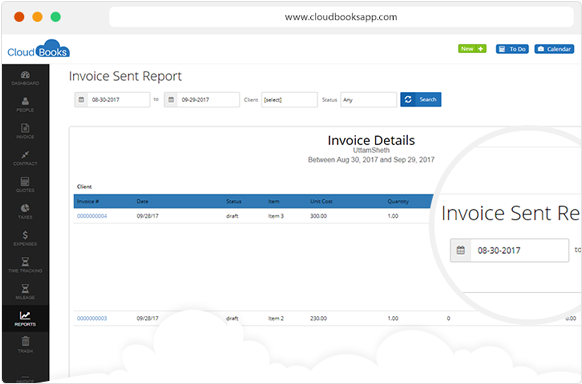Open invoice link 0000000004
Viewport: 582px width, 384px height.
[x=92, y=216]
